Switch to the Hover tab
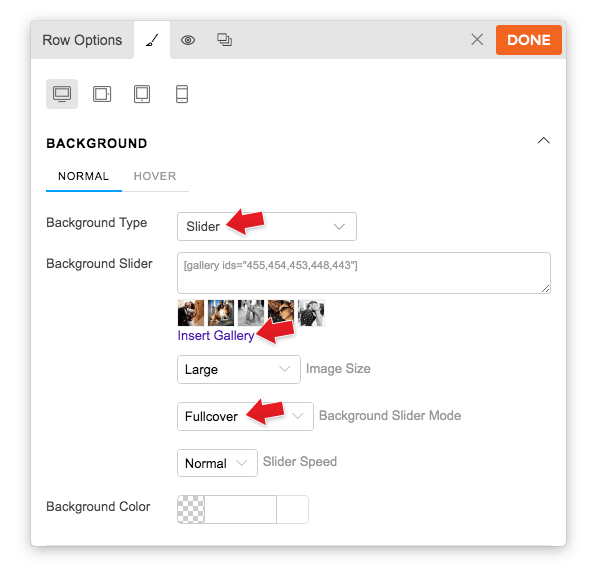 pyautogui.click(x=155, y=176)
